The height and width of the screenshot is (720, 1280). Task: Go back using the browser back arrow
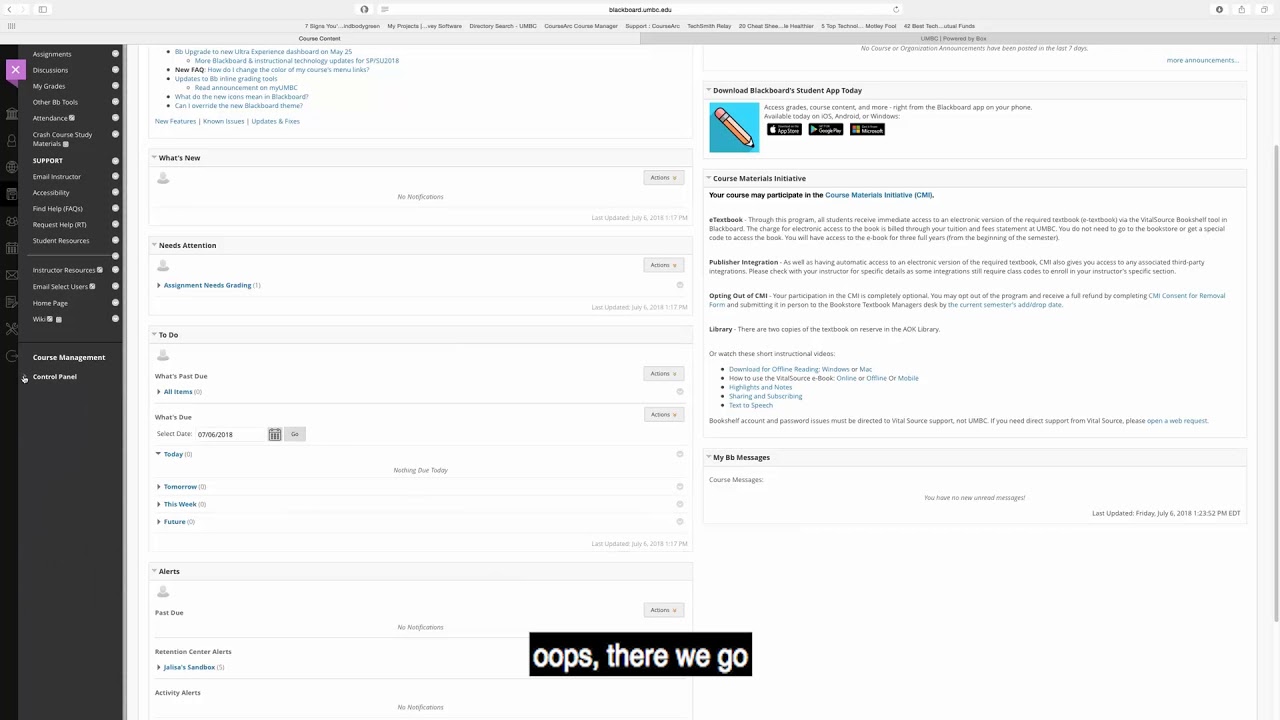[x=9, y=10]
